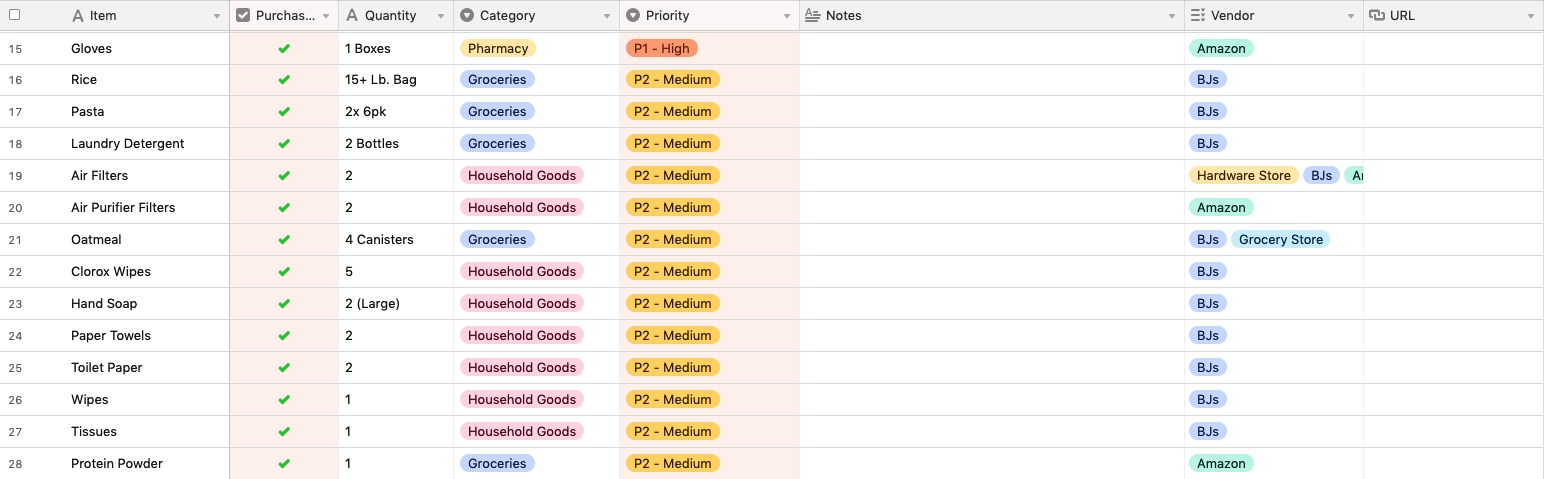Click the checkbox field icon in Purchased header
1544x479 pixels.
click(x=243, y=16)
